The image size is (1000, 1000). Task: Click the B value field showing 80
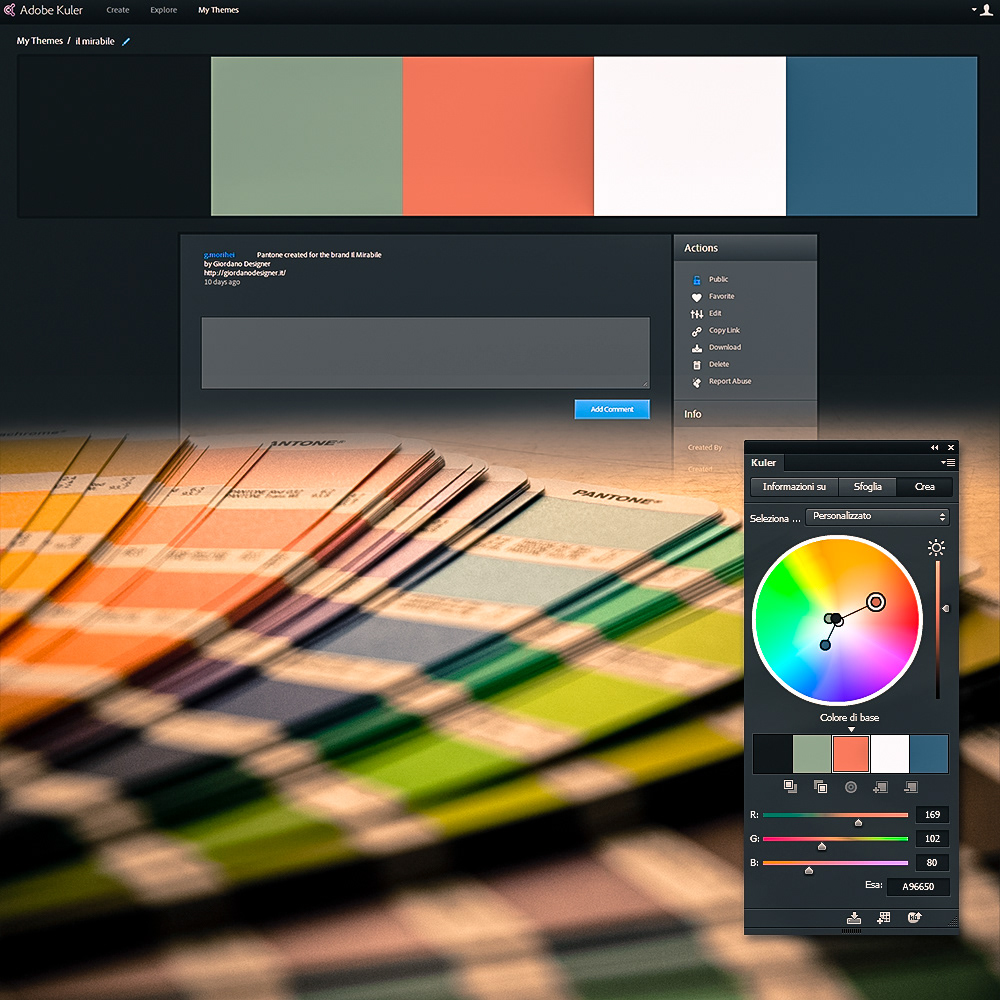[932, 863]
